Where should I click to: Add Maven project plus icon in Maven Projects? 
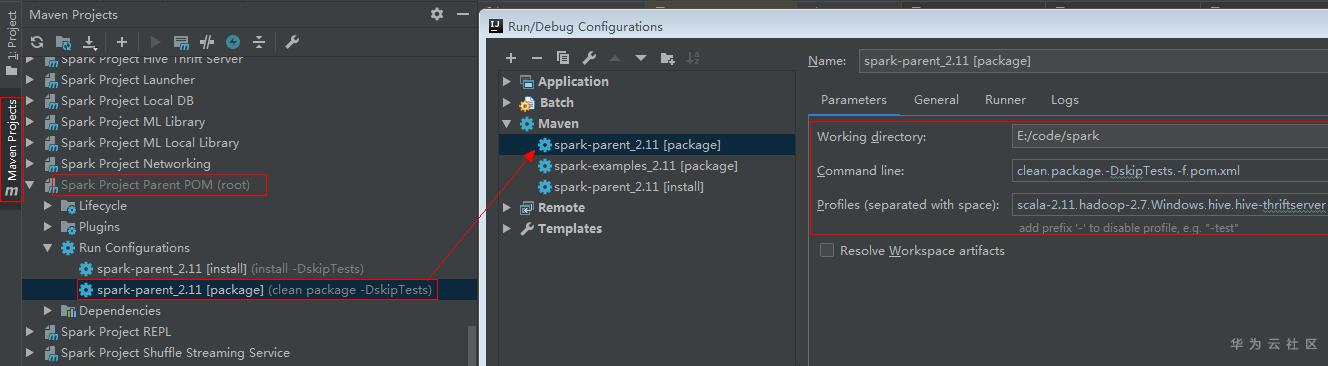[122, 42]
